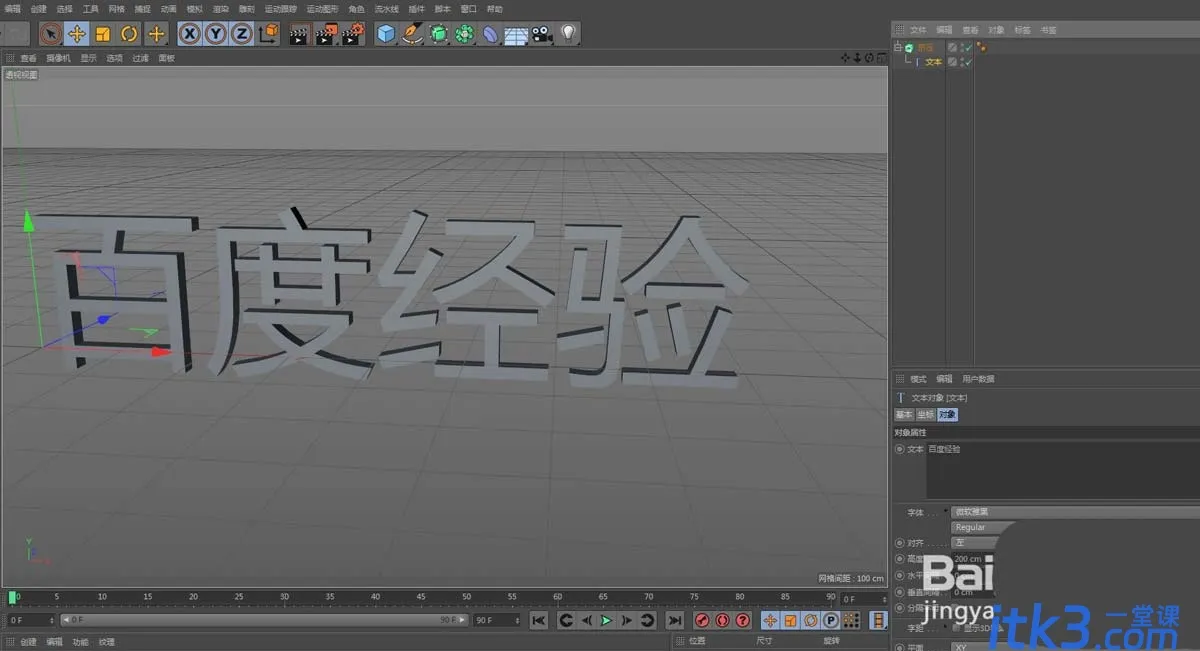1200x651 pixels.
Task: Open the 渲染 main menu
Action: click(x=221, y=8)
